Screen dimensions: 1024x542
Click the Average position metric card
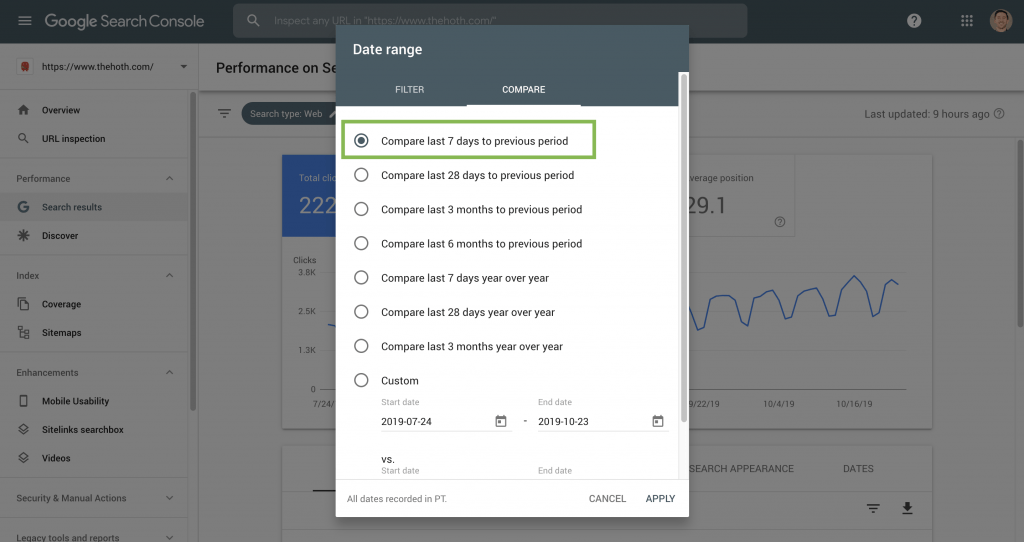(741, 196)
